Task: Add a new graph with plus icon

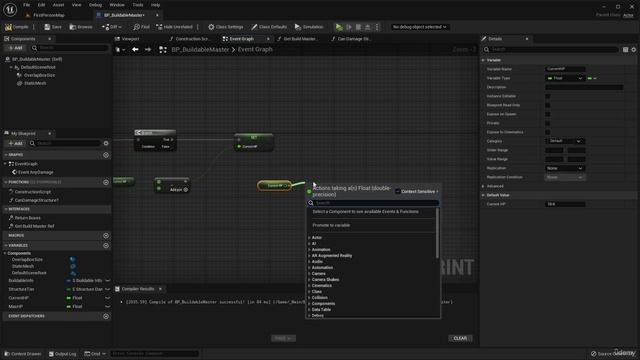Action: coord(106,155)
